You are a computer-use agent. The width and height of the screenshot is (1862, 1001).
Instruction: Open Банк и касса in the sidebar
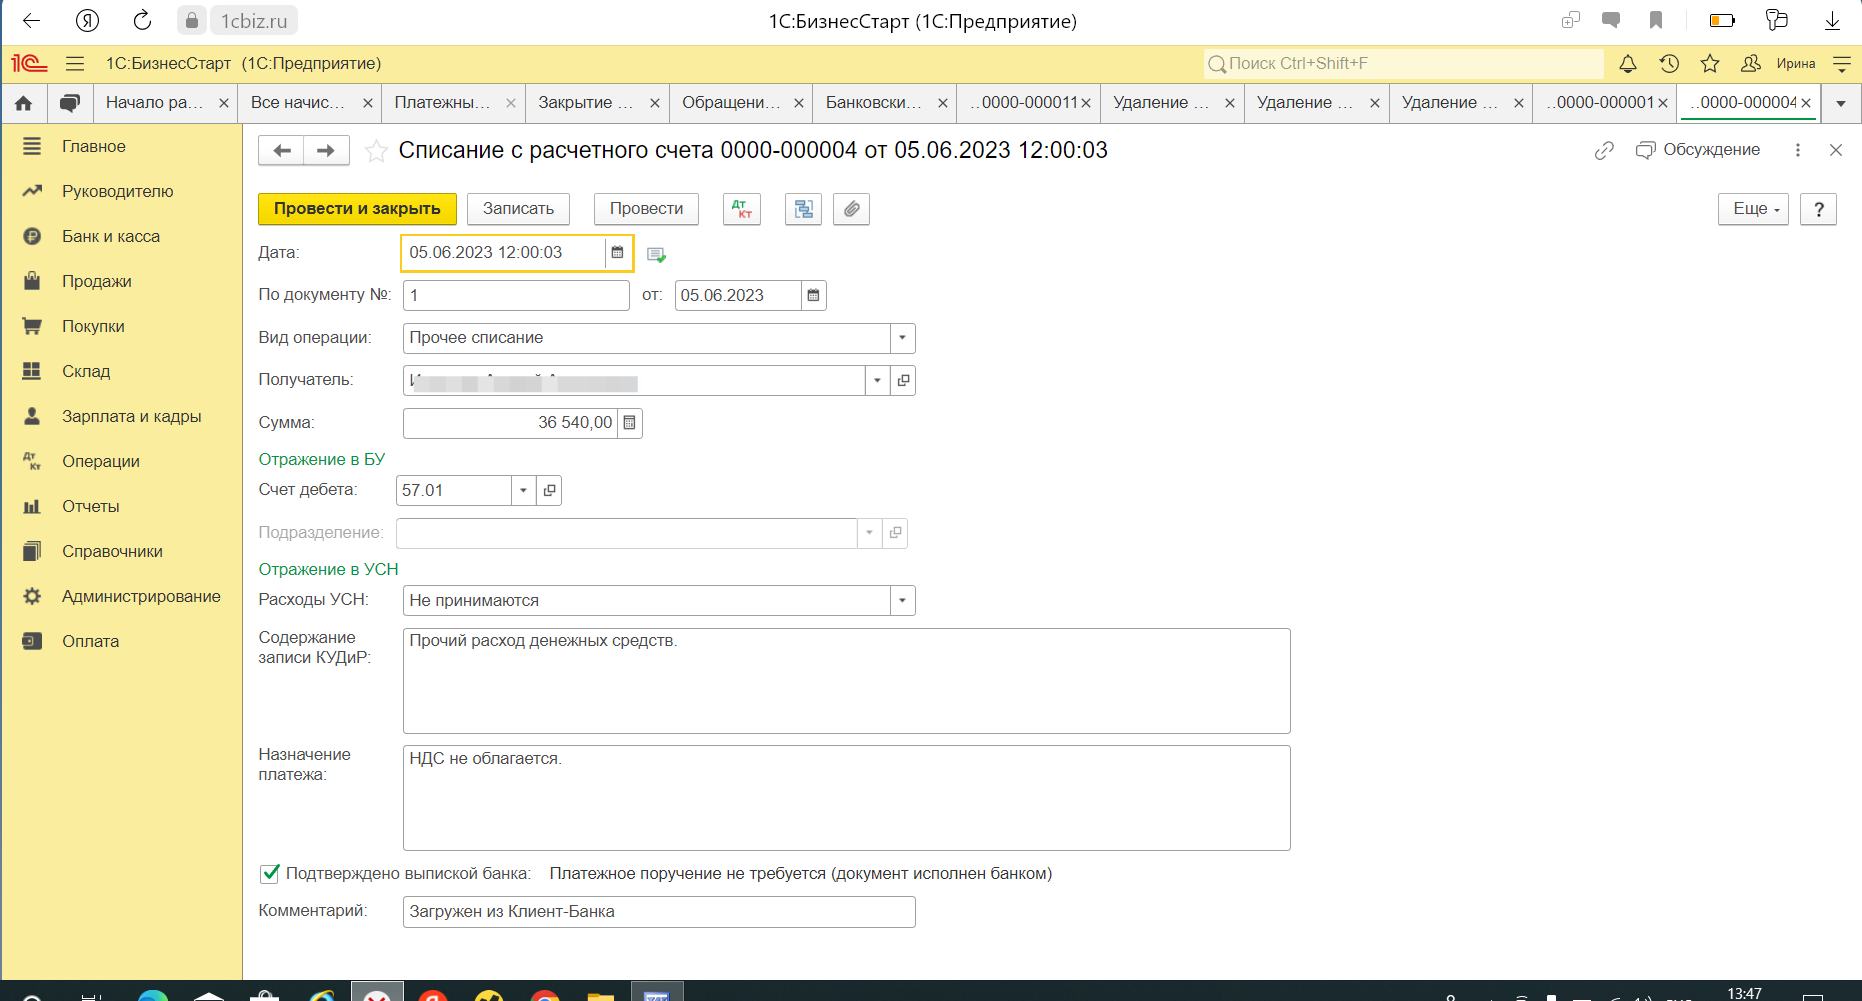[111, 237]
